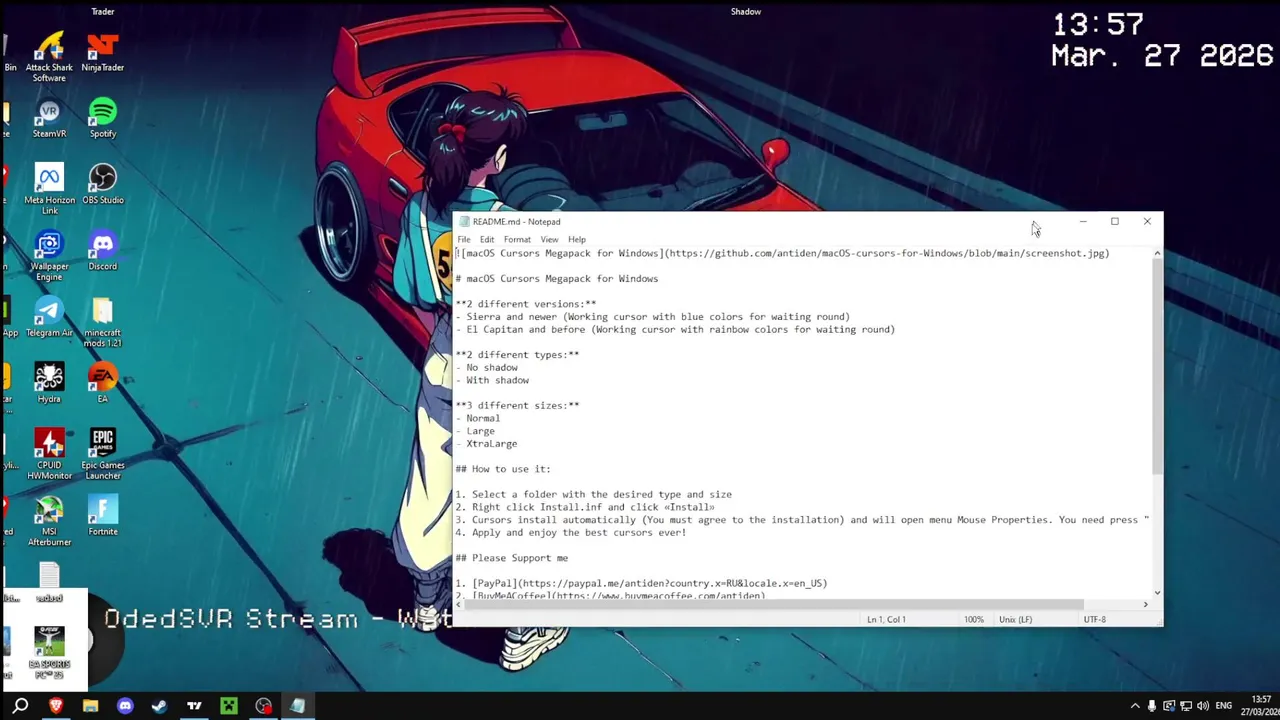This screenshot has width=1280, height=720.
Task: Click the Notepad horizontal scrollbar thumb
Action: [x=774, y=605]
